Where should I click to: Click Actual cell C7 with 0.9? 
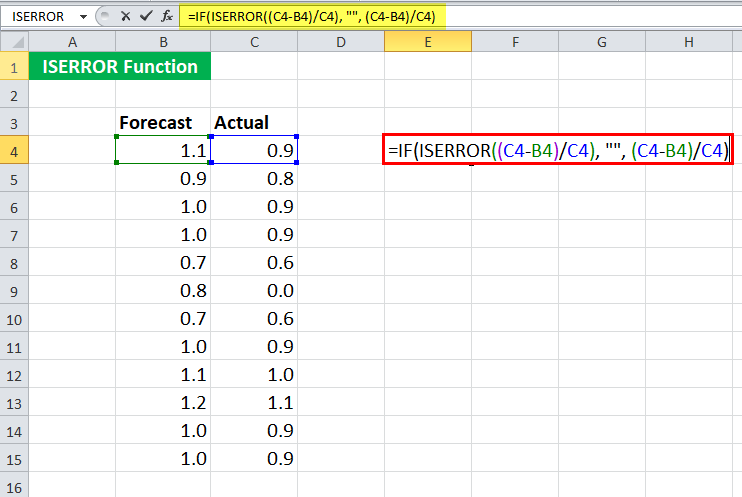pyautogui.click(x=254, y=234)
